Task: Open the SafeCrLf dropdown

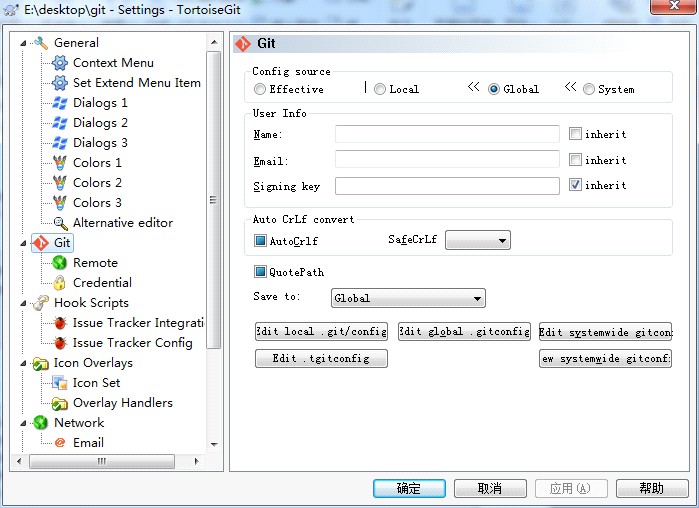Action: [478, 241]
